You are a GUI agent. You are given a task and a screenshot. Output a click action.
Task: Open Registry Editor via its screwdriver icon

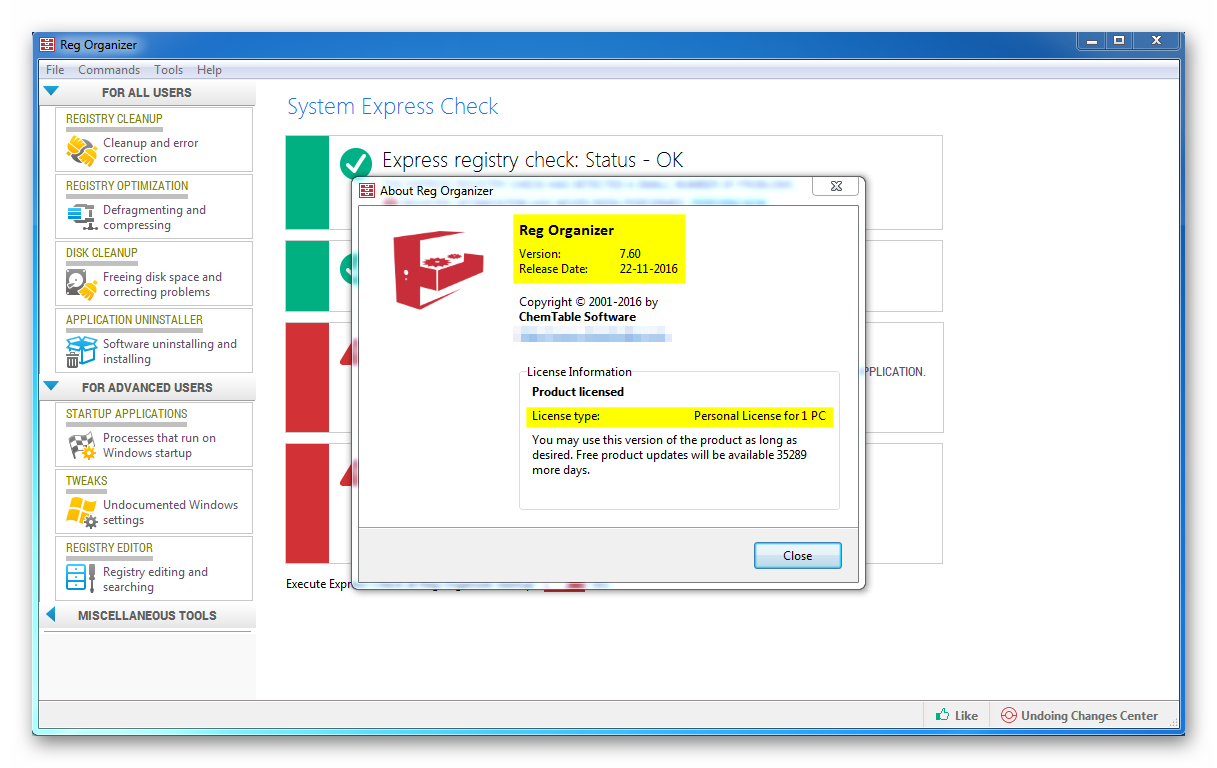(81, 579)
